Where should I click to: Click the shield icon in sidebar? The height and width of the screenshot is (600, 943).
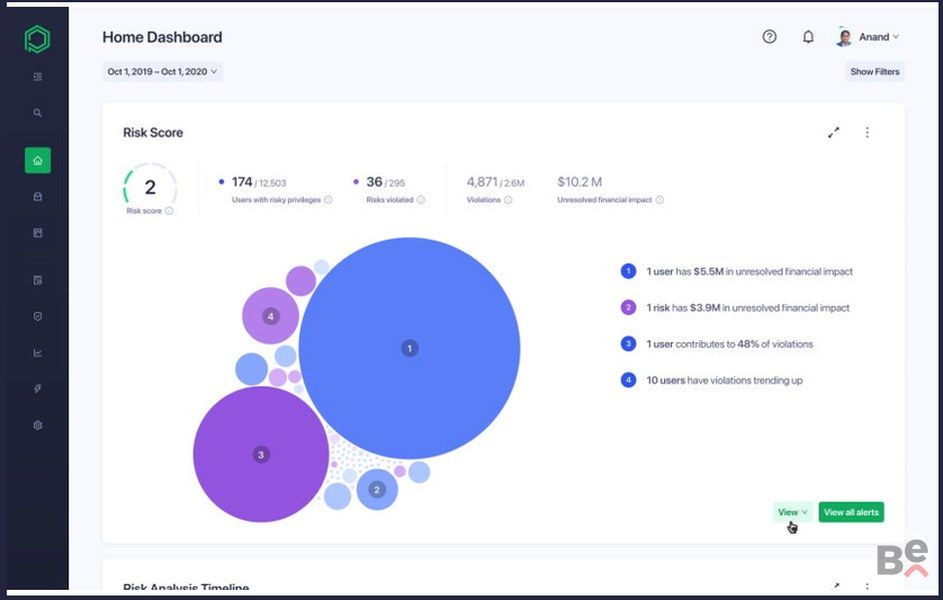point(37,316)
